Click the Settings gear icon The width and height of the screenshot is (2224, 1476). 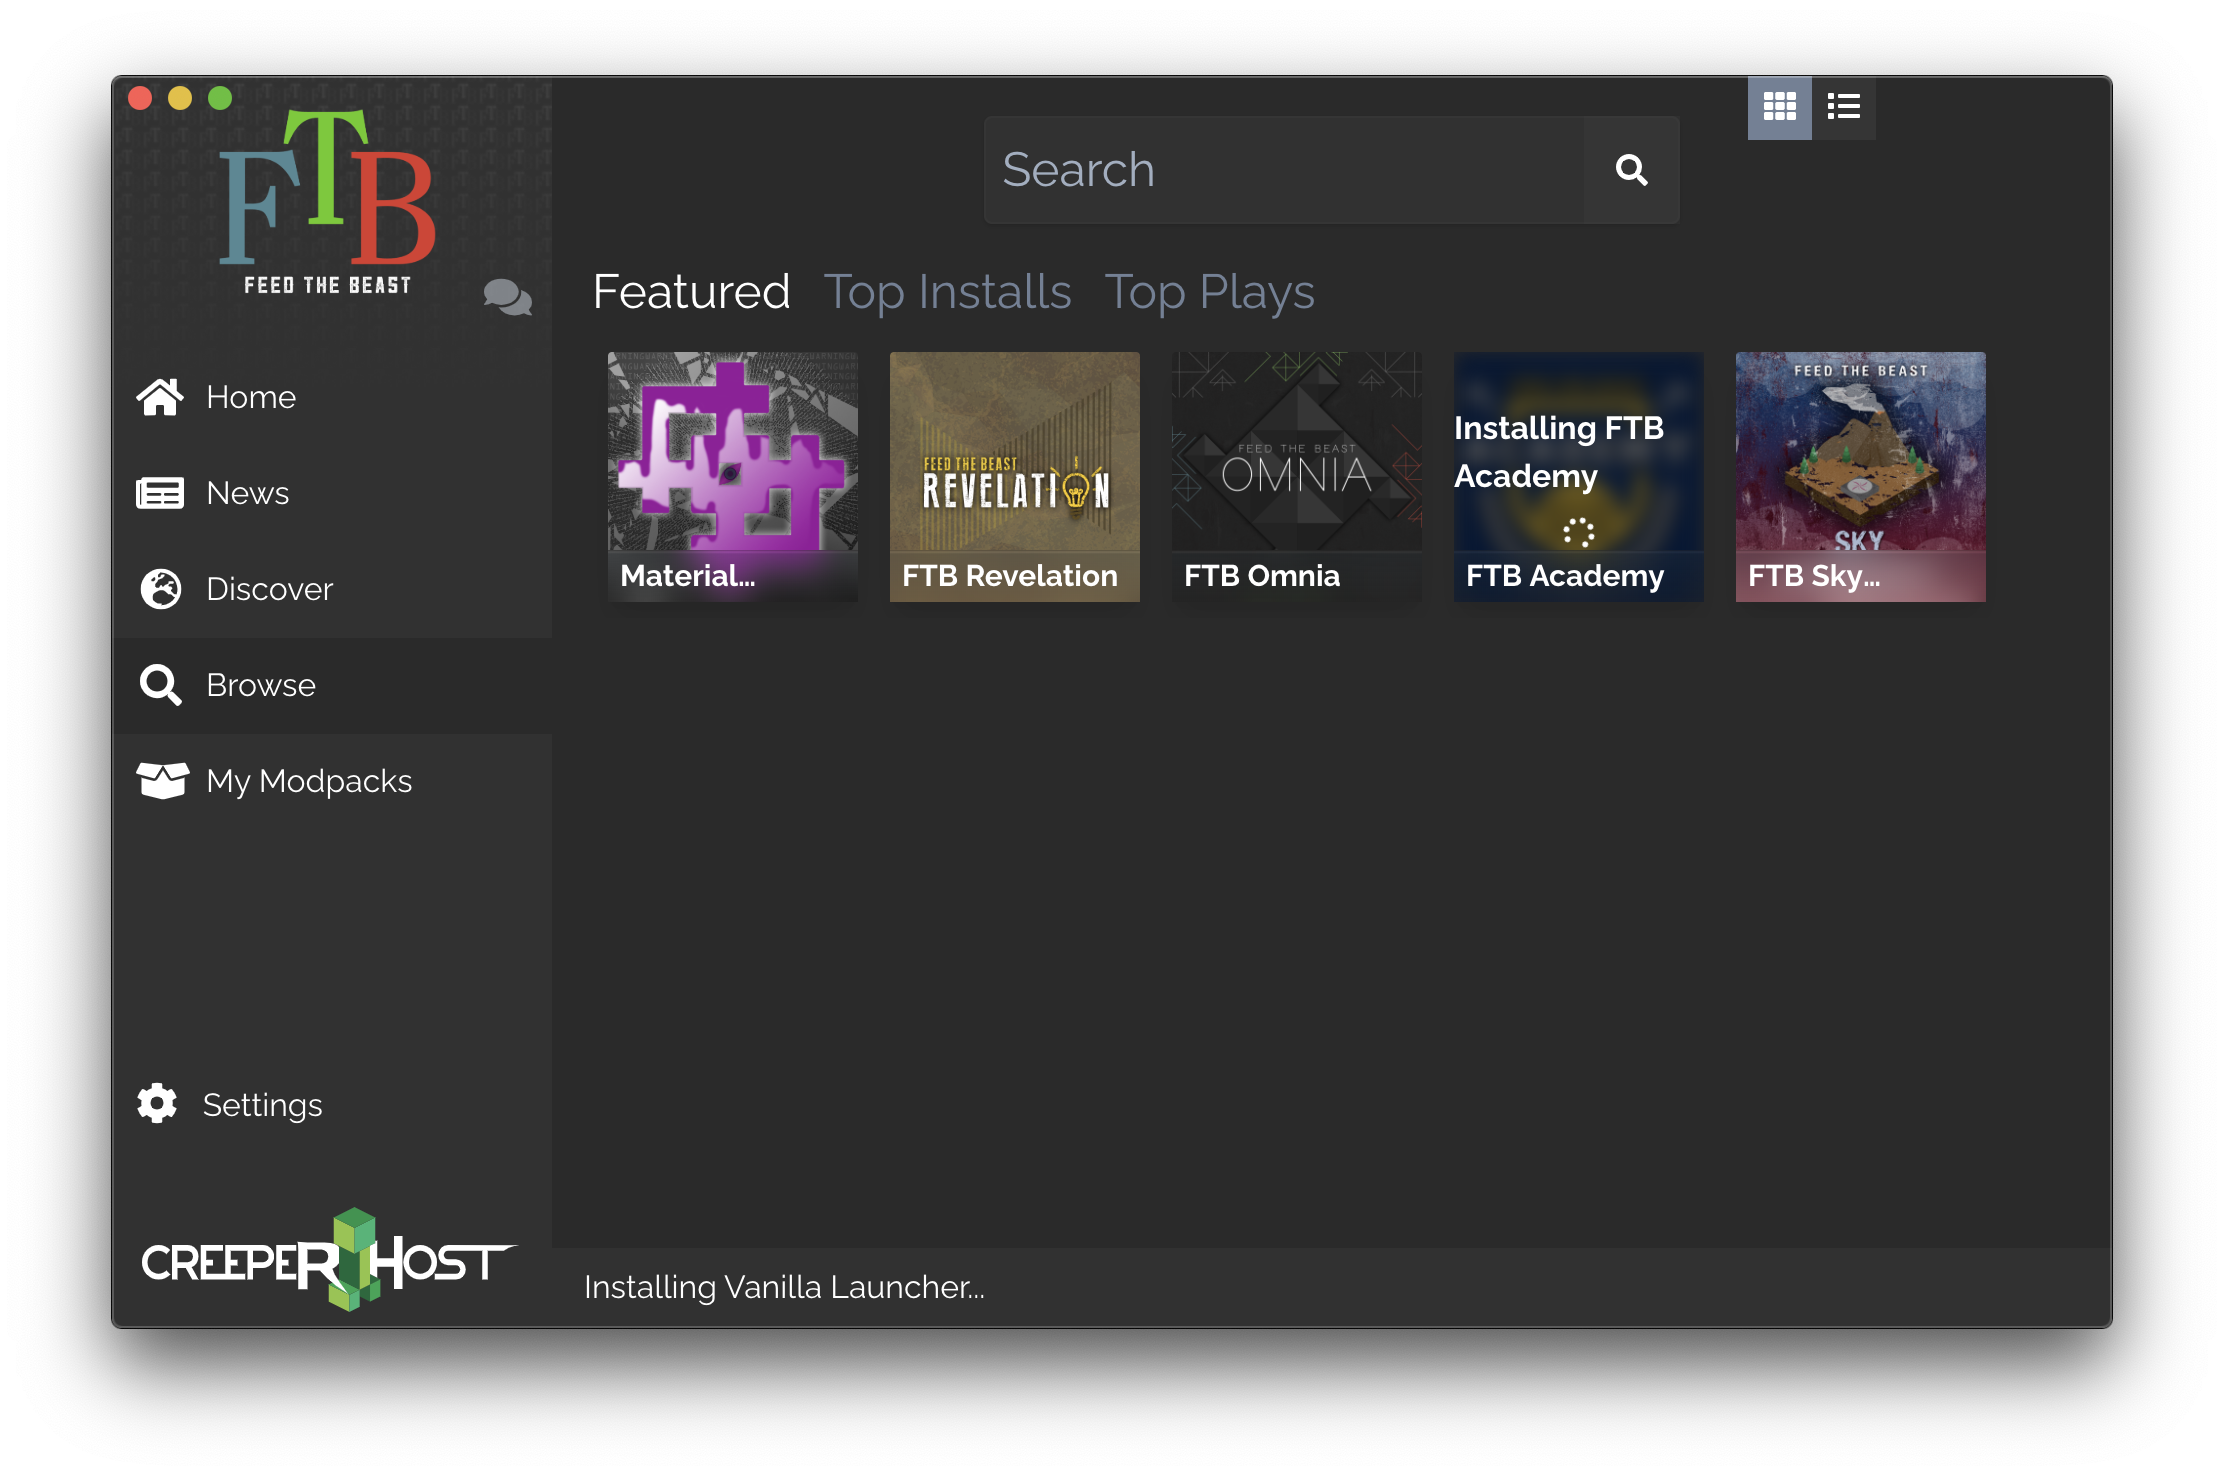click(x=161, y=1104)
